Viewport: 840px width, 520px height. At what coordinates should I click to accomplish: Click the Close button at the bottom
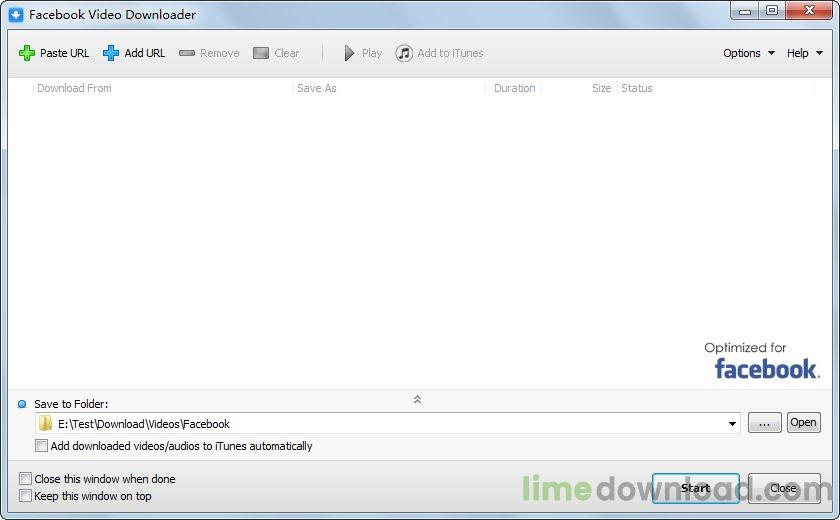pyautogui.click(x=784, y=488)
